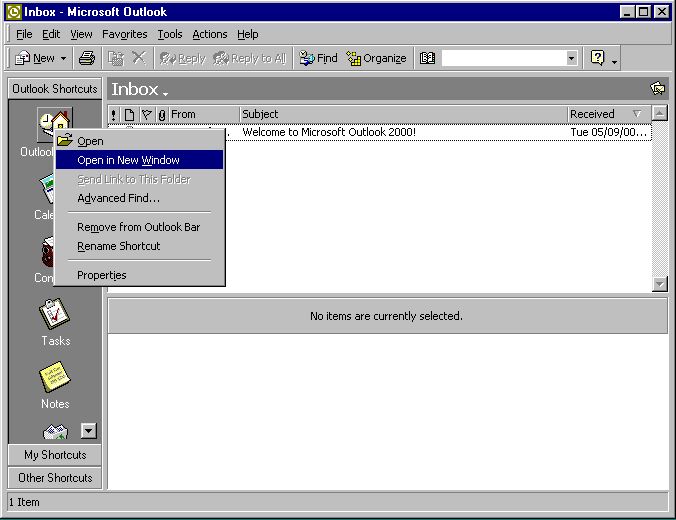Open the File menu
Viewport: 676px width, 520px height.
pyautogui.click(x=24, y=34)
